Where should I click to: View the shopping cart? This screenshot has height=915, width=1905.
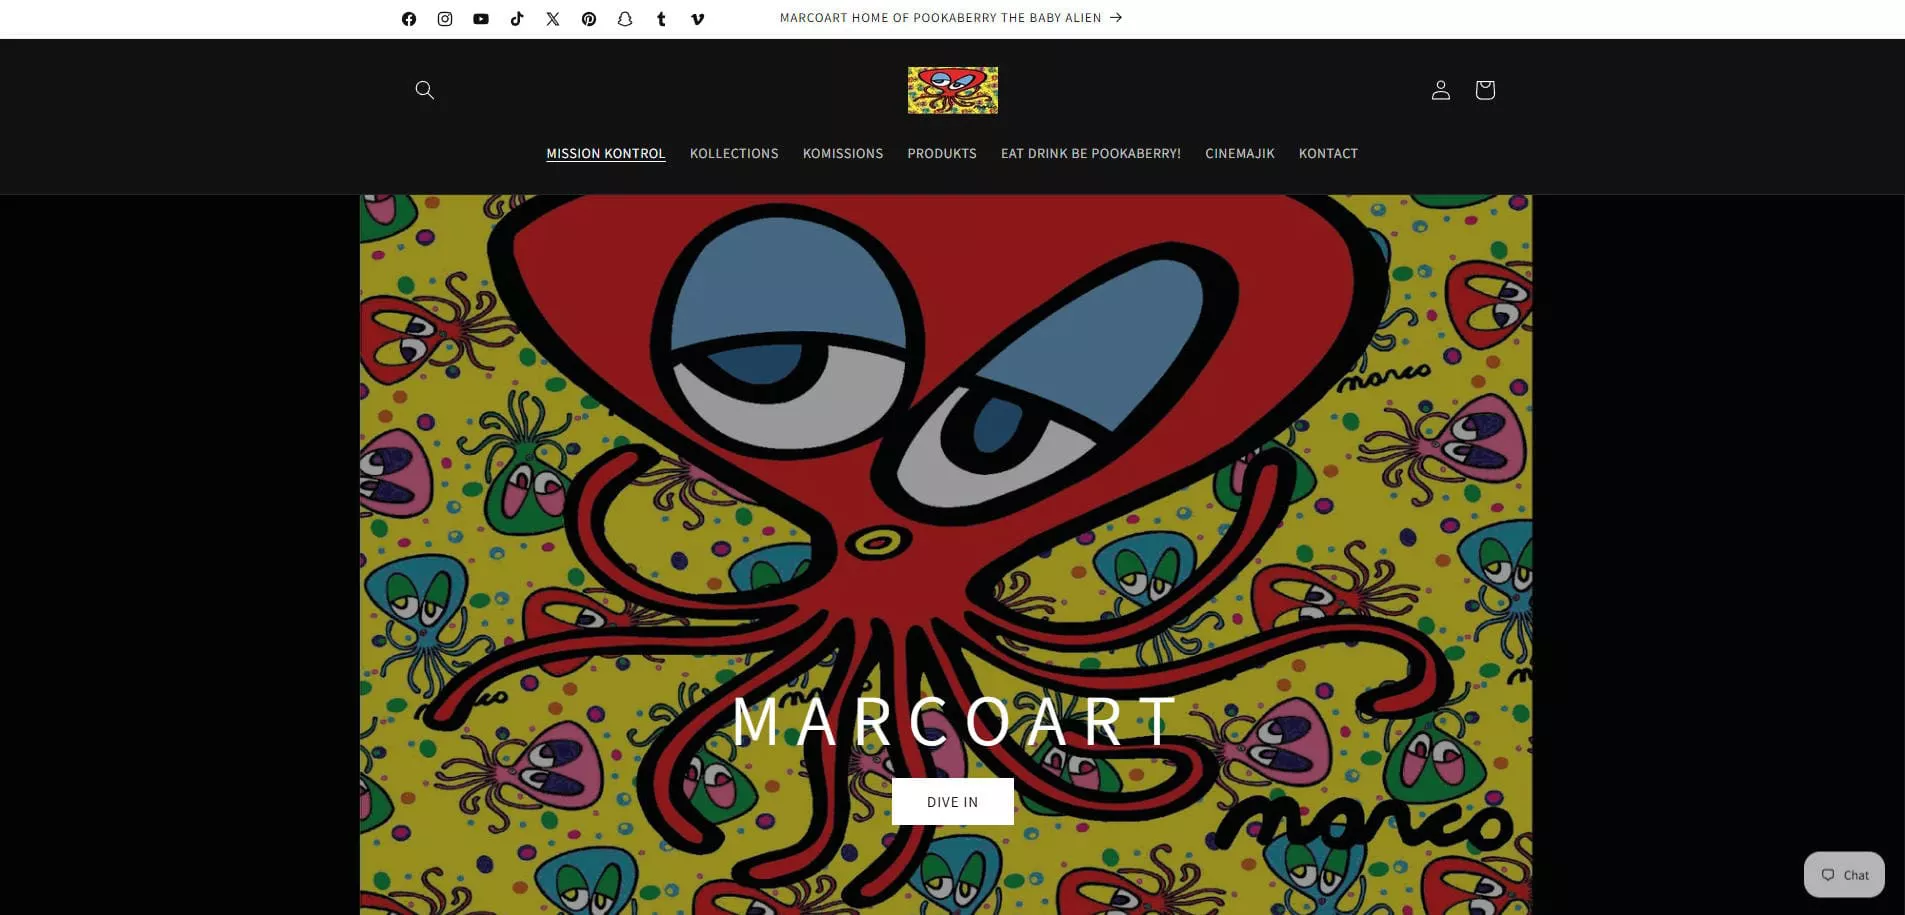1485,90
